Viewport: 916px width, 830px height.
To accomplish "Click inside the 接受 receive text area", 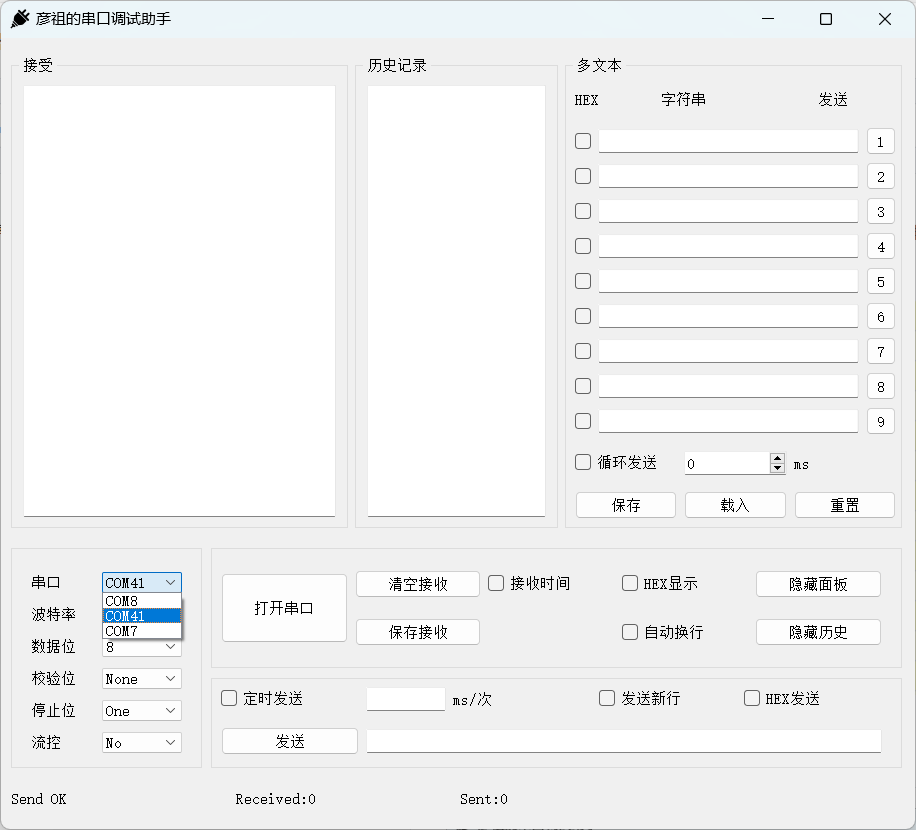I will 179,301.
